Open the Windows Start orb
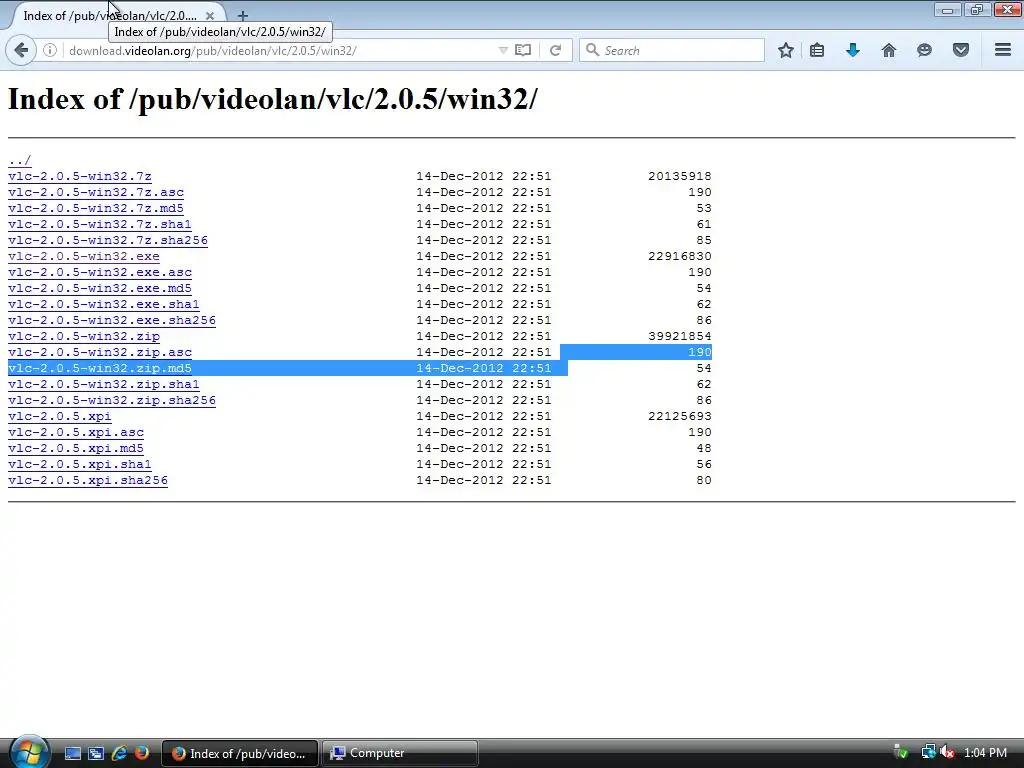1024x768 pixels. click(28, 752)
